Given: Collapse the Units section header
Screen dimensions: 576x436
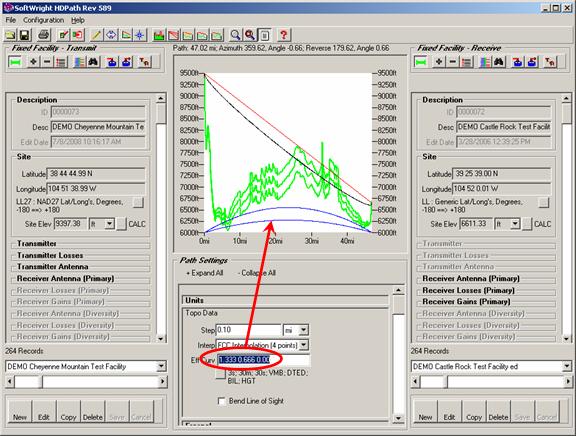Looking at the screenshot, I should point(285,300).
